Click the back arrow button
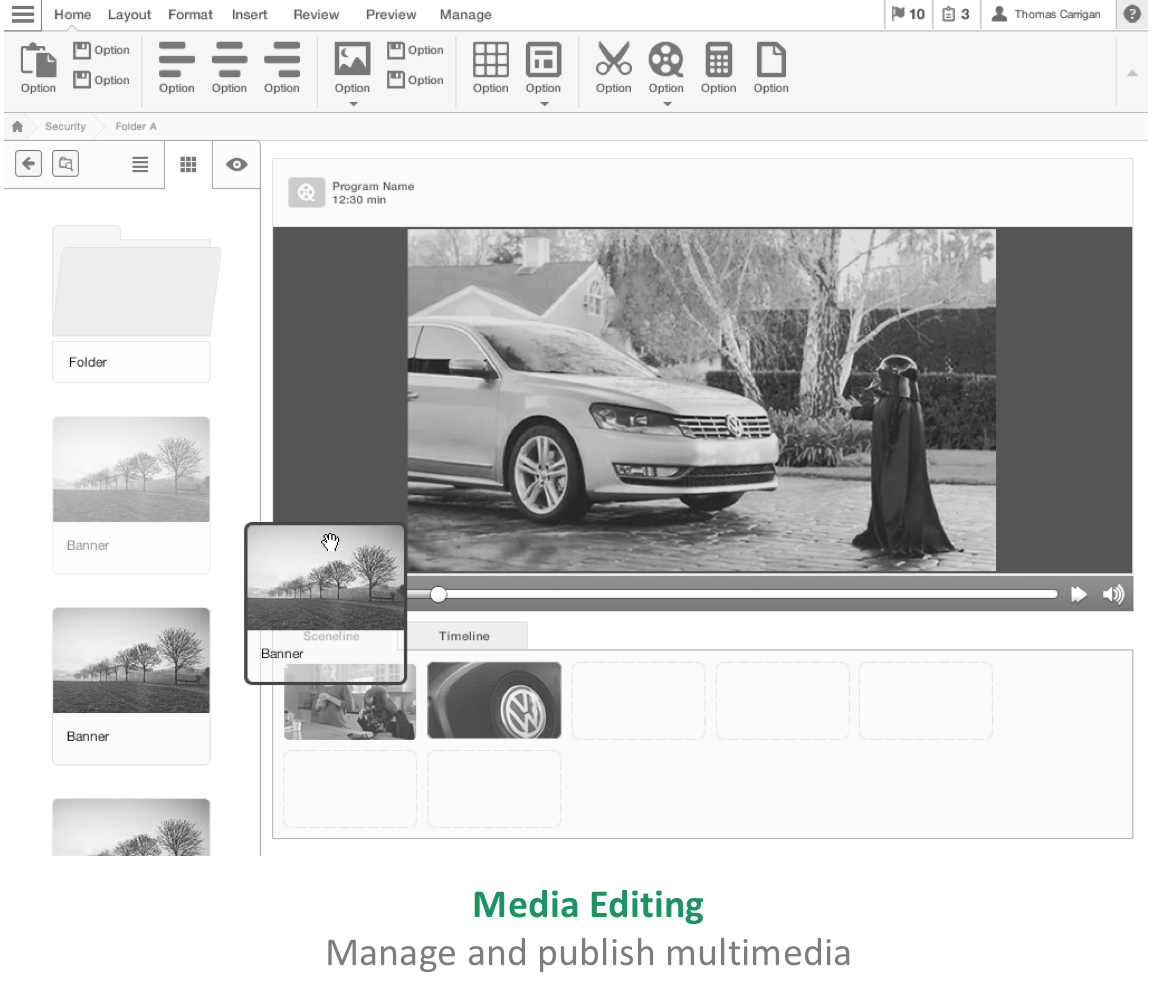The width and height of the screenshot is (1154, 990). click(29, 163)
